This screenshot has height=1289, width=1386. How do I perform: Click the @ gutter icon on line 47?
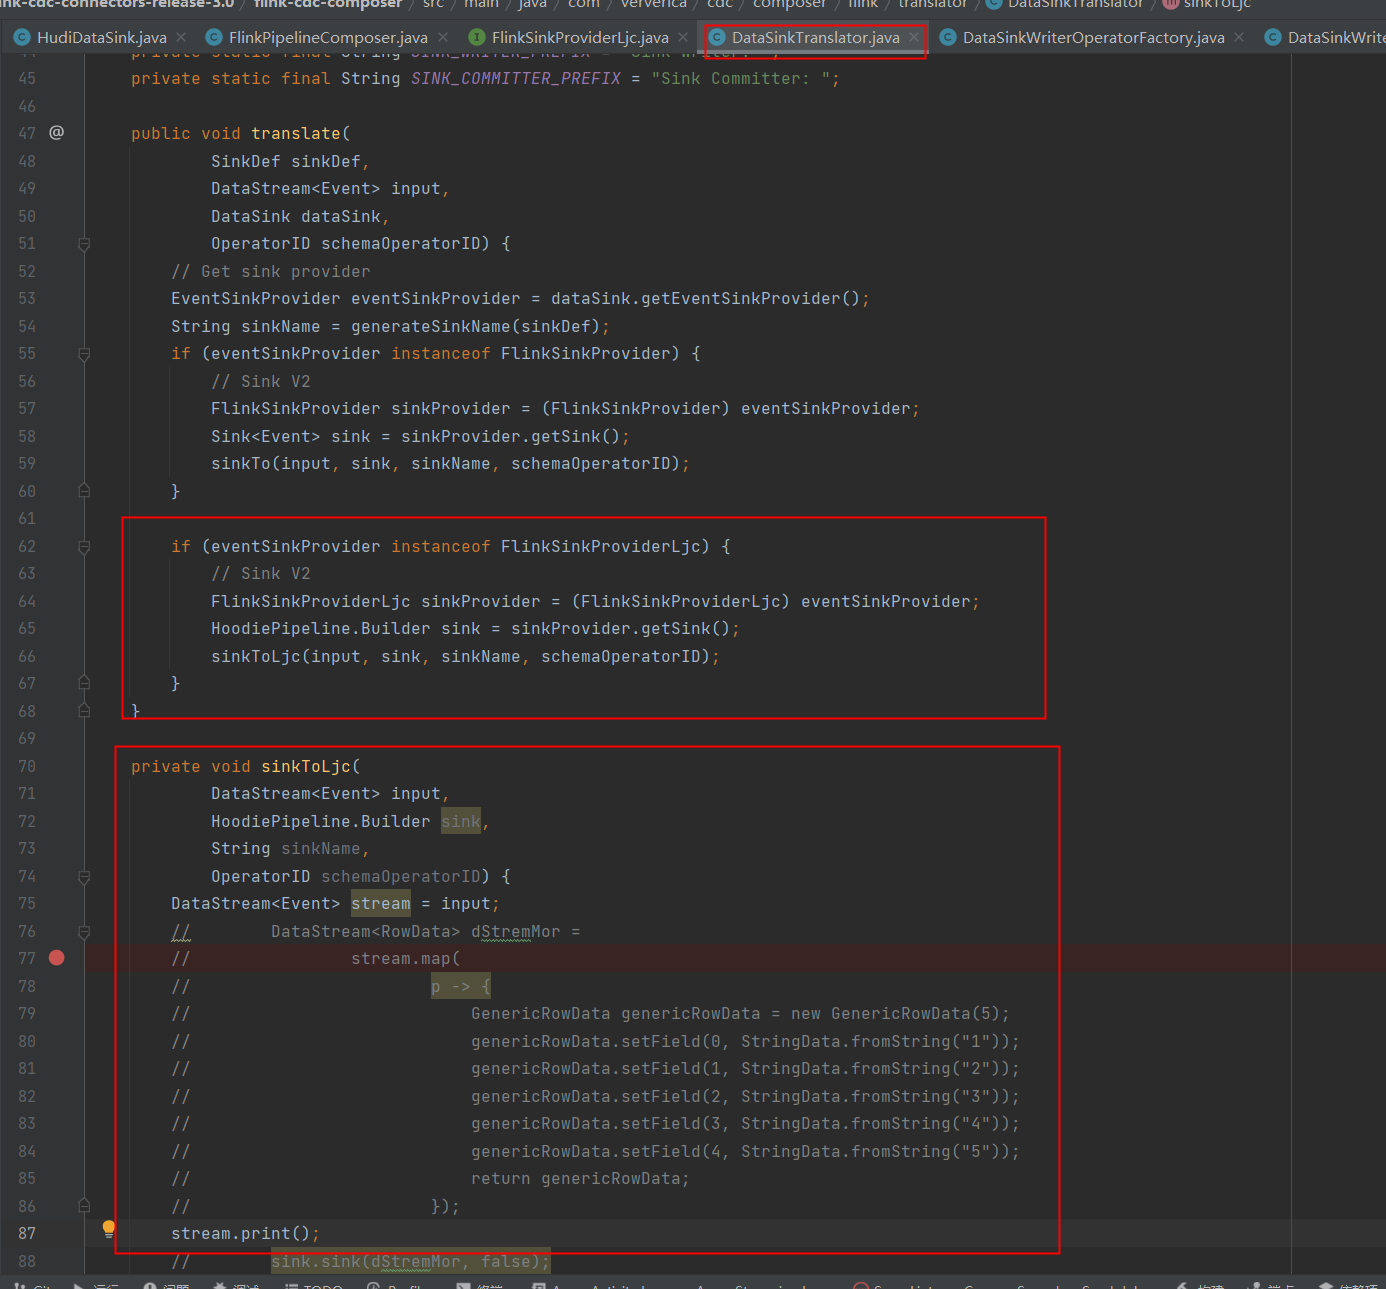(57, 133)
